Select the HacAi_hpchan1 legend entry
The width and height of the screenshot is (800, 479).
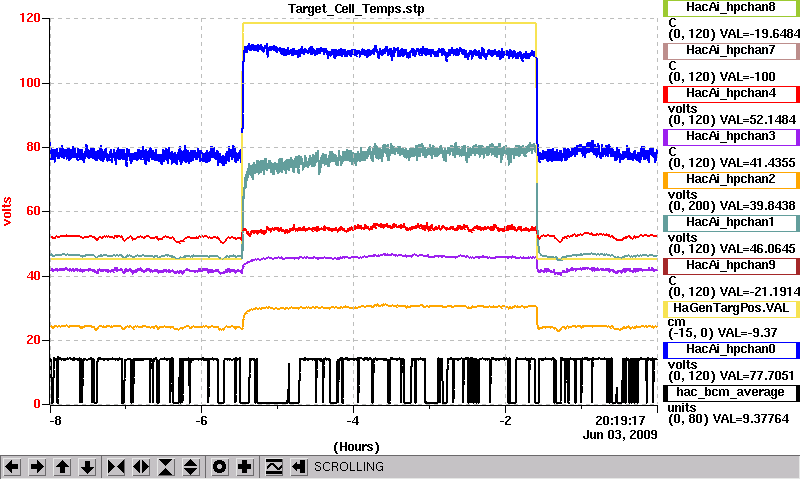[731, 223]
